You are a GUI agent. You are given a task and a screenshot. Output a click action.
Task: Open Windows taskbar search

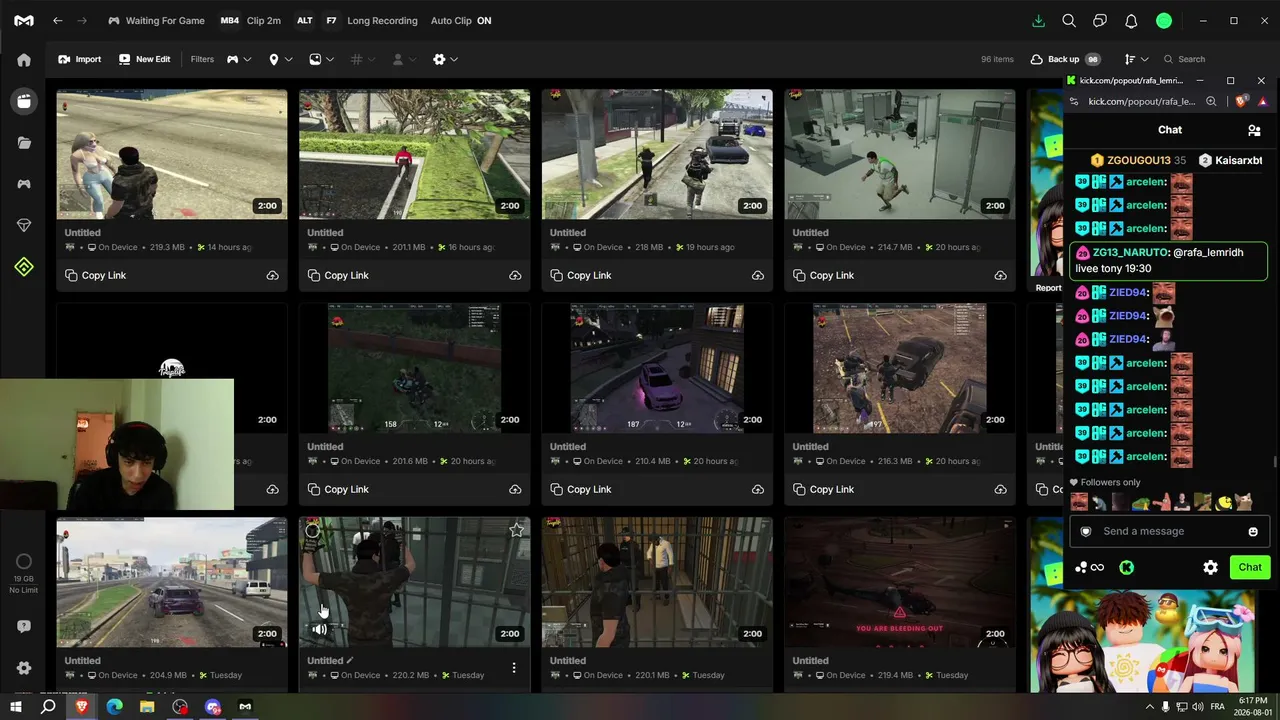pyautogui.click(x=48, y=707)
